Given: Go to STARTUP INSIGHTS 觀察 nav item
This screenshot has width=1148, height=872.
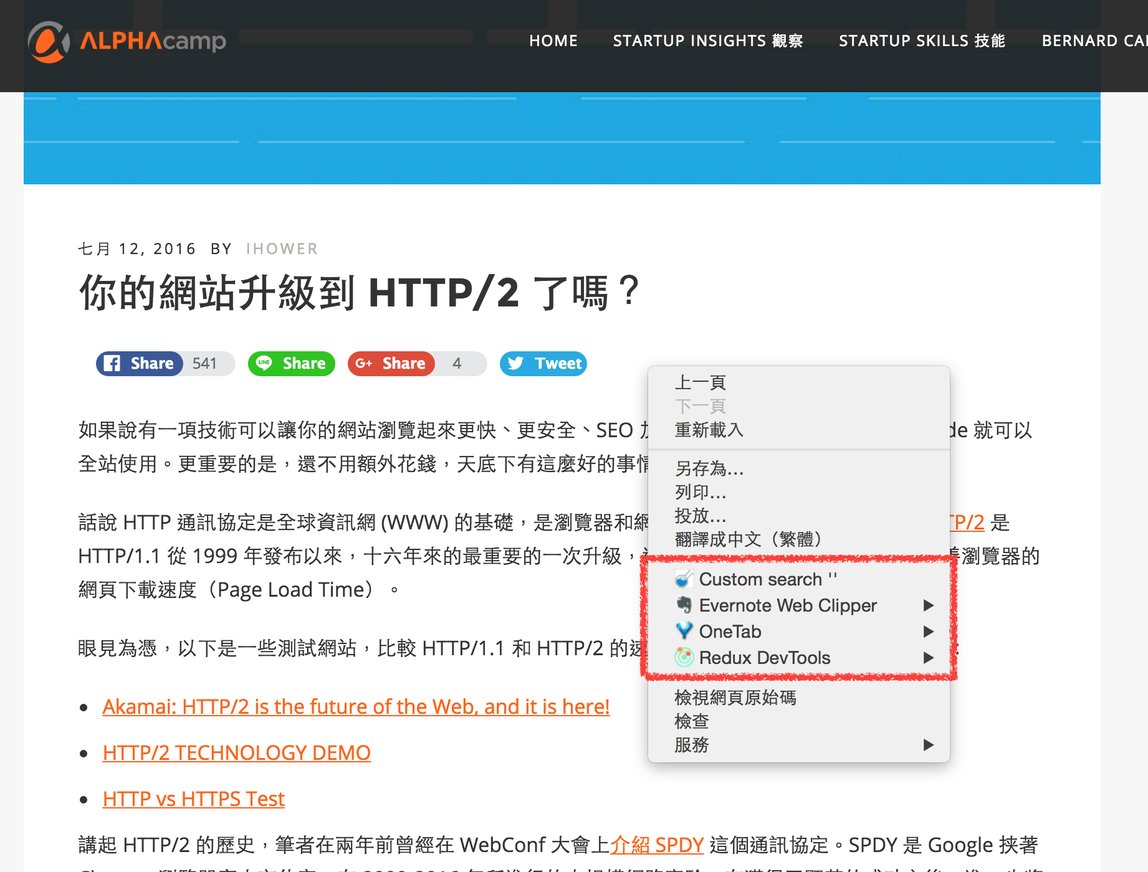Looking at the screenshot, I should [x=707, y=41].
